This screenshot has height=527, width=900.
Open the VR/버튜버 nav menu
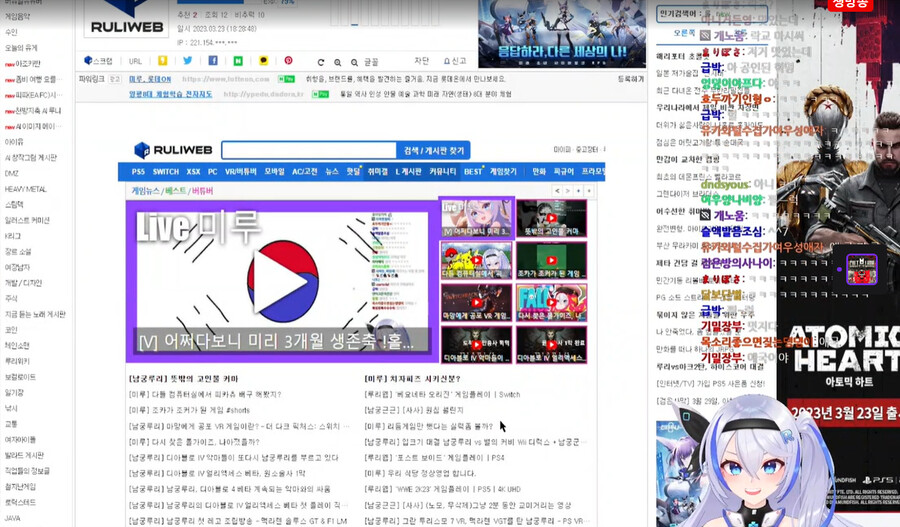240,172
